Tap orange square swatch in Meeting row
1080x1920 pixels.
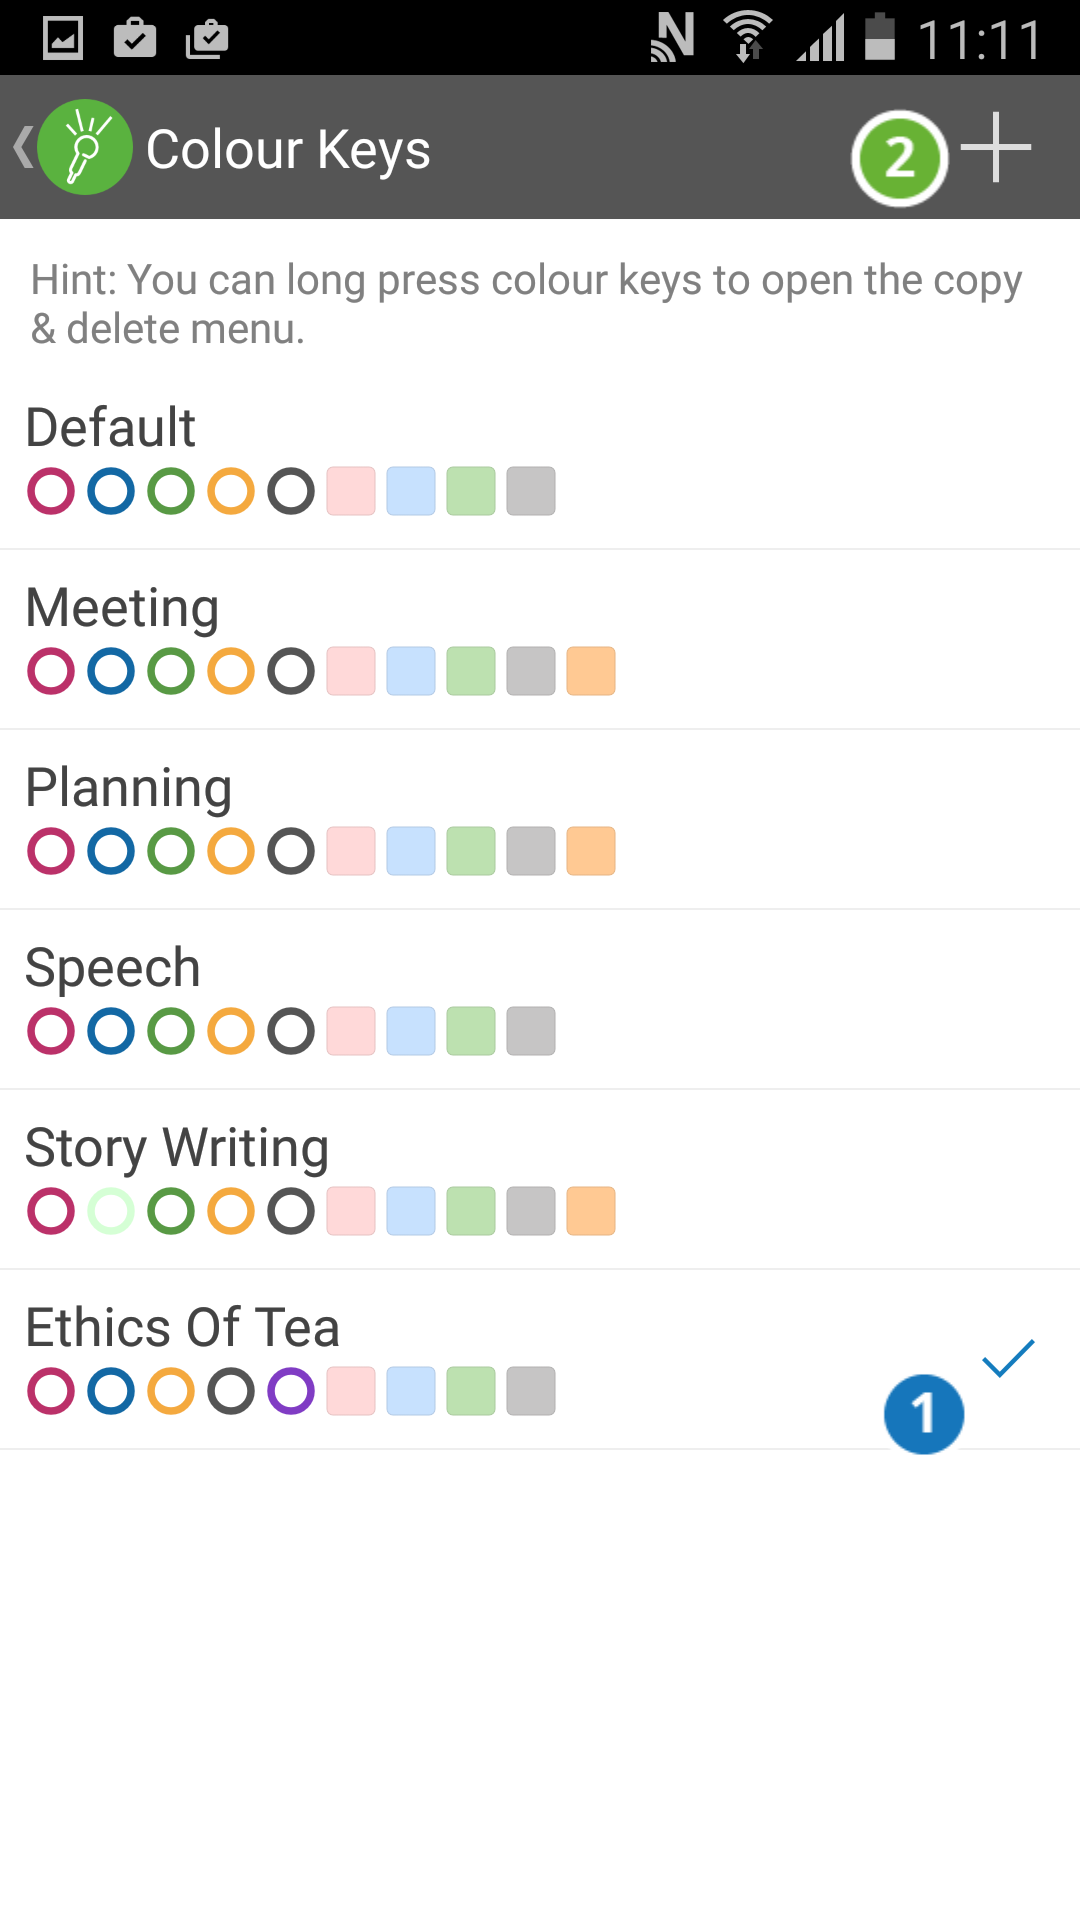pos(591,671)
